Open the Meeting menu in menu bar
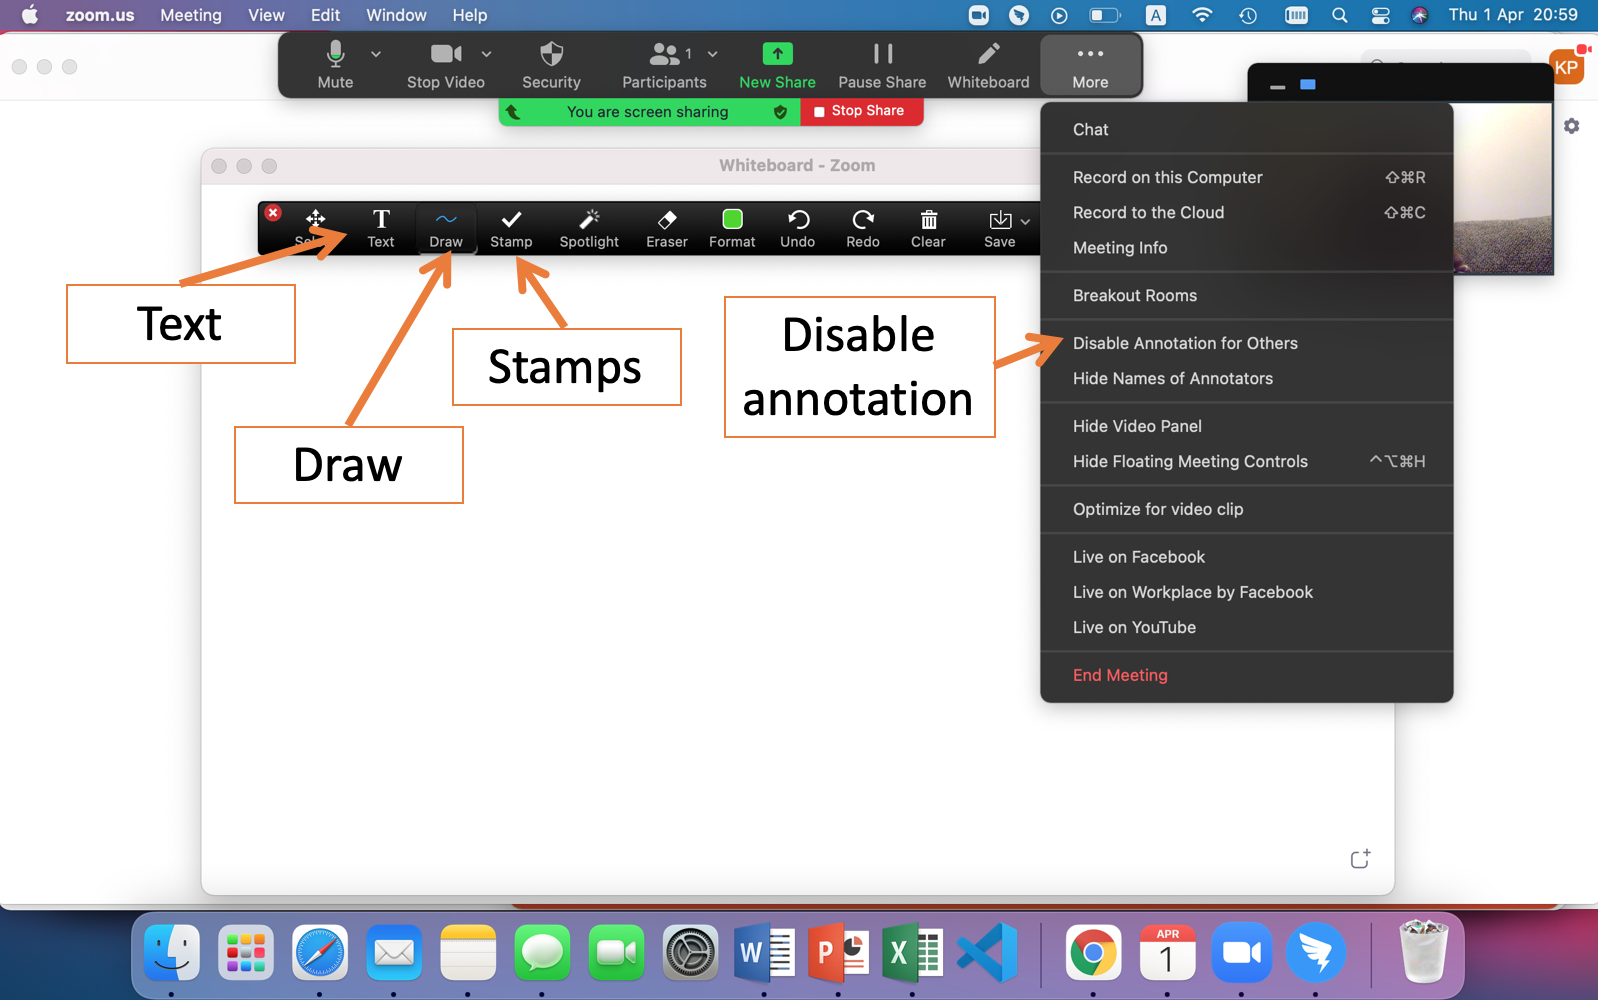The width and height of the screenshot is (1598, 1000). [x=191, y=15]
